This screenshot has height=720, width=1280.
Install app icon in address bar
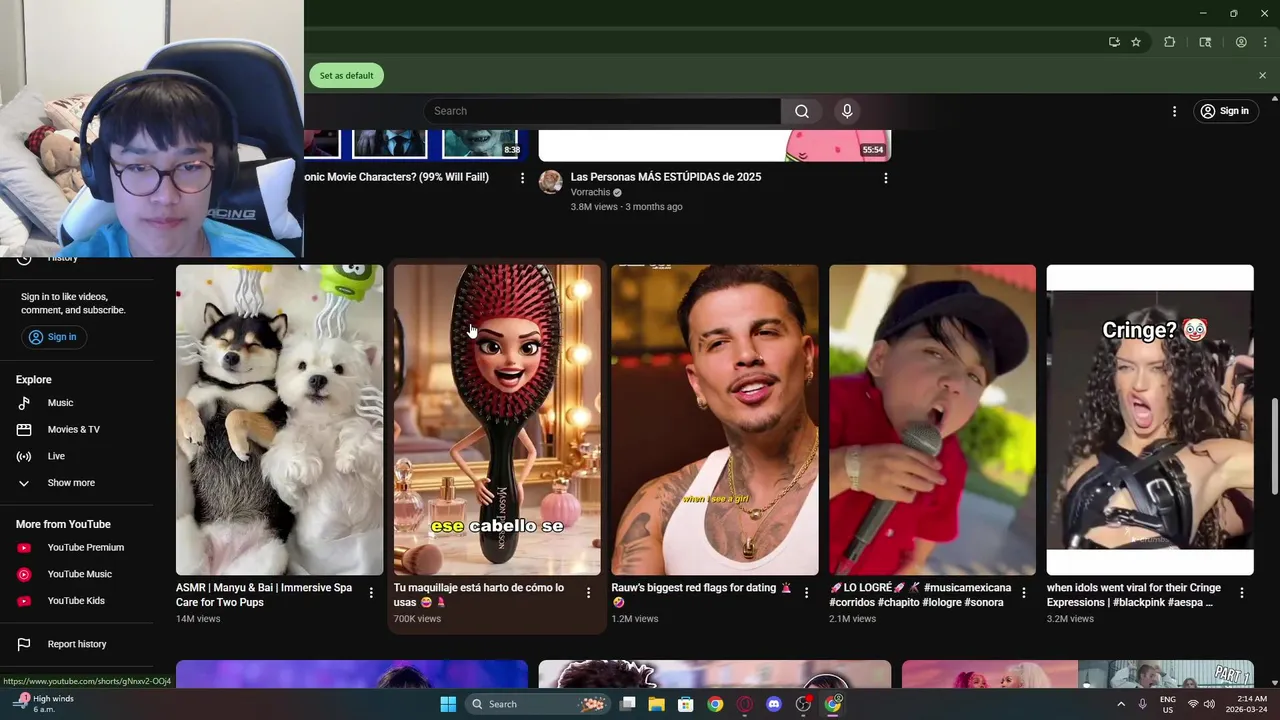click(1114, 42)
